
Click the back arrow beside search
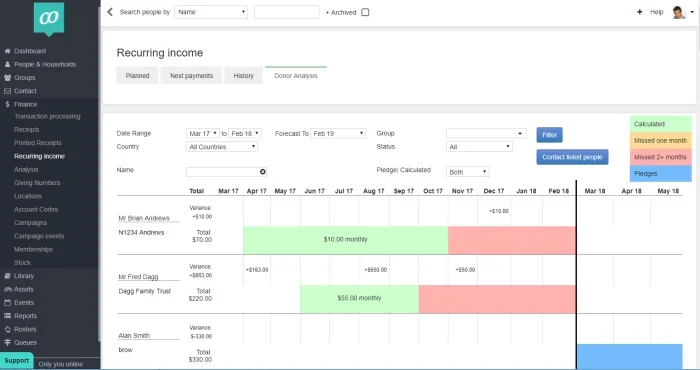[110, 12]
